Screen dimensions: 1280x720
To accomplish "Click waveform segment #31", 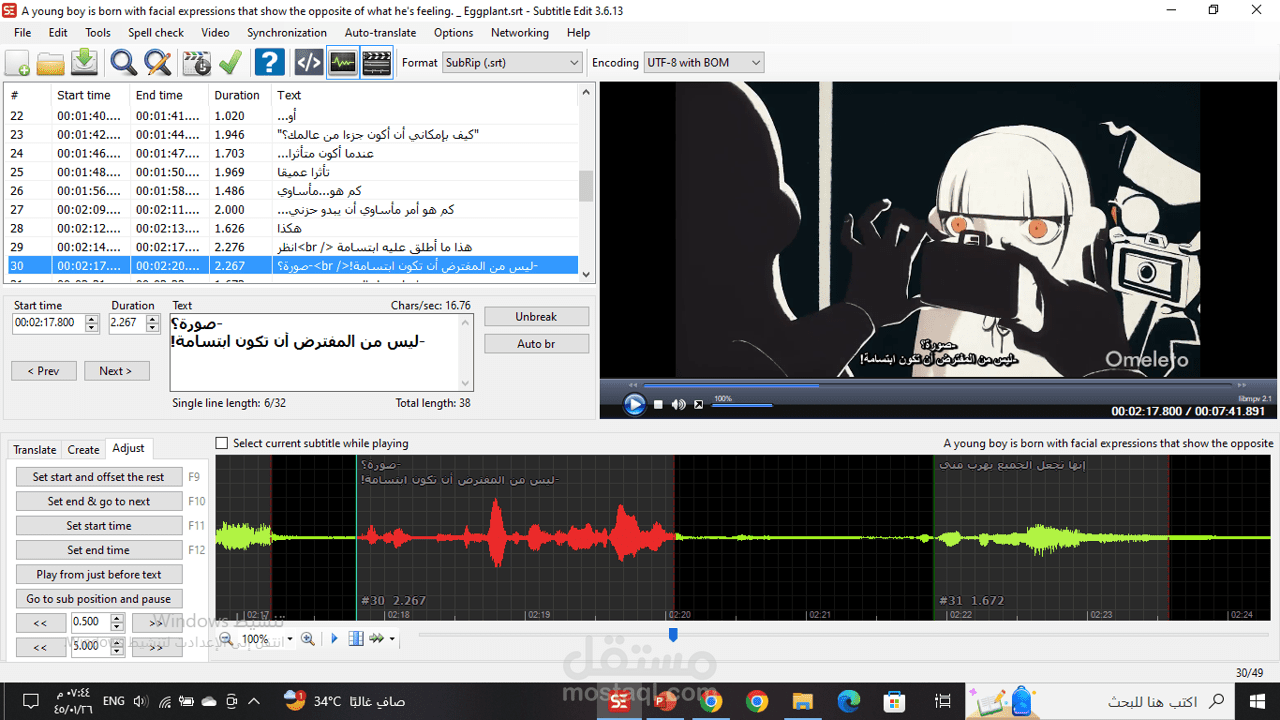I will click(x=1051, y=538).
